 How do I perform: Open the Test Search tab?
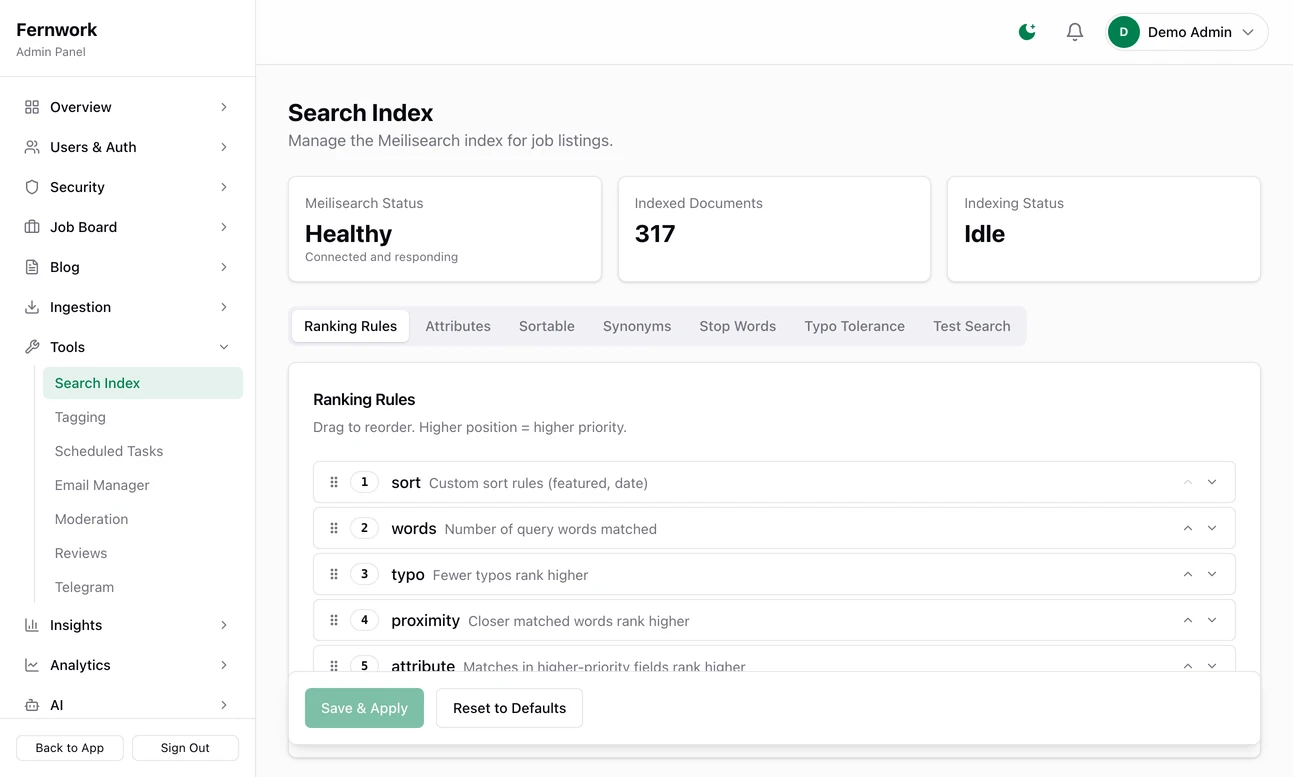[x=972, y=326]
